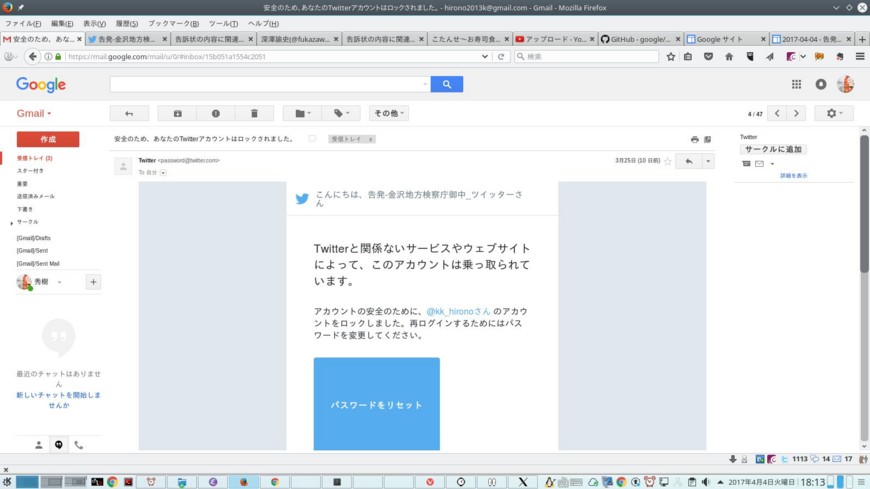Click the taskbar volume speaker icon
Screen dimensions: 870x489
tap(706, 482)
